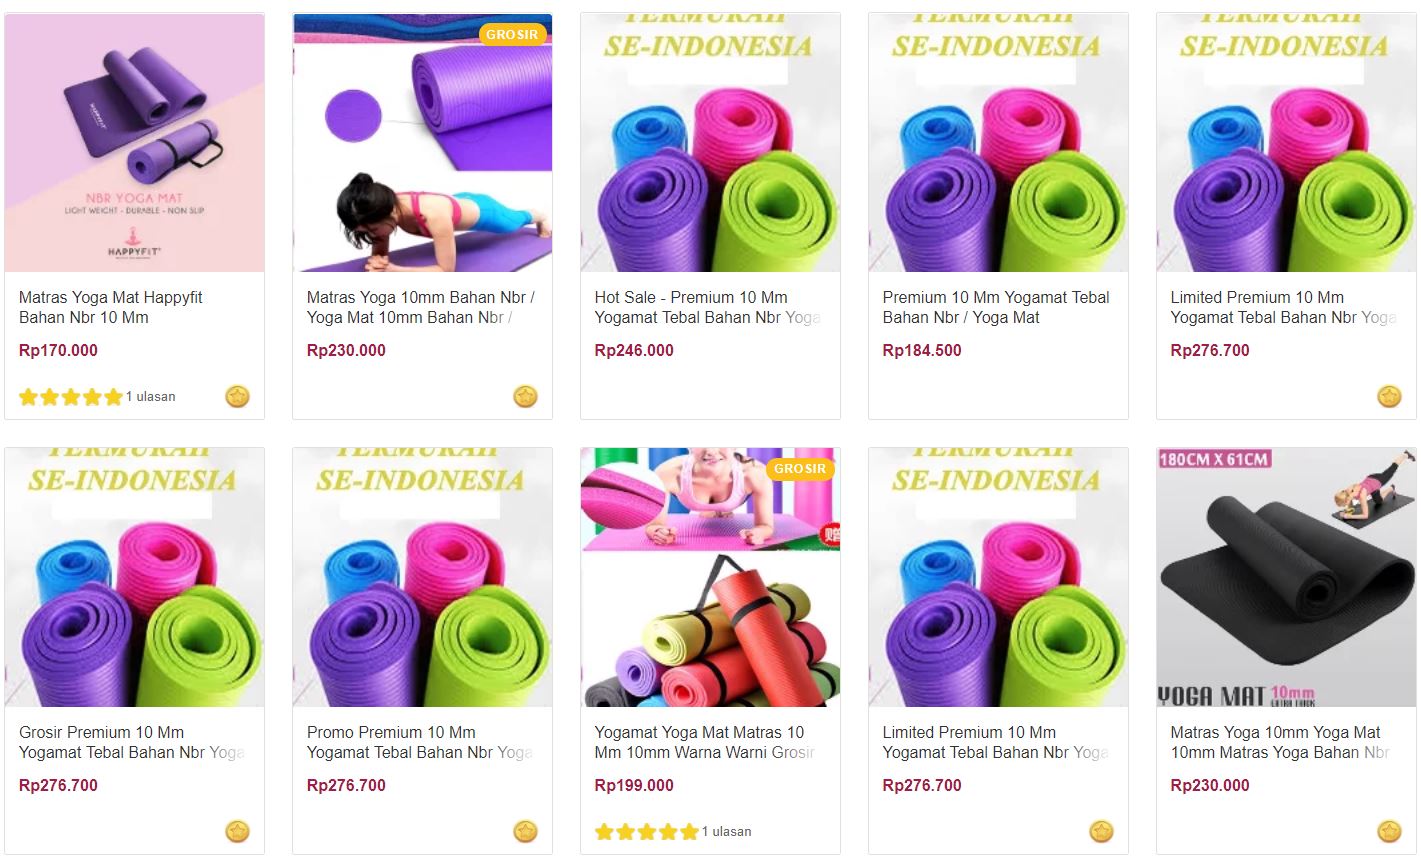Click 1 ulasan text on Happyfit card
Screen dimensions: 1421x860
(x=150, y=397)
